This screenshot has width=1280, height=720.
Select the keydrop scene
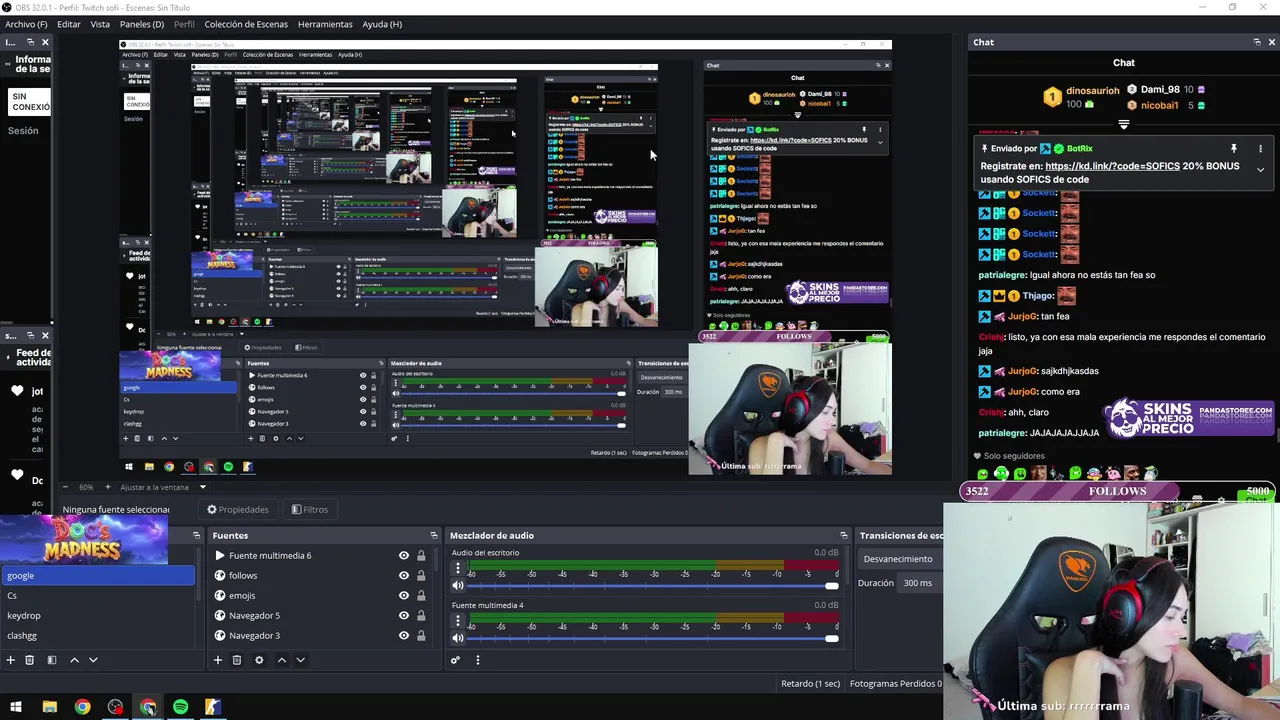(97, 616)
